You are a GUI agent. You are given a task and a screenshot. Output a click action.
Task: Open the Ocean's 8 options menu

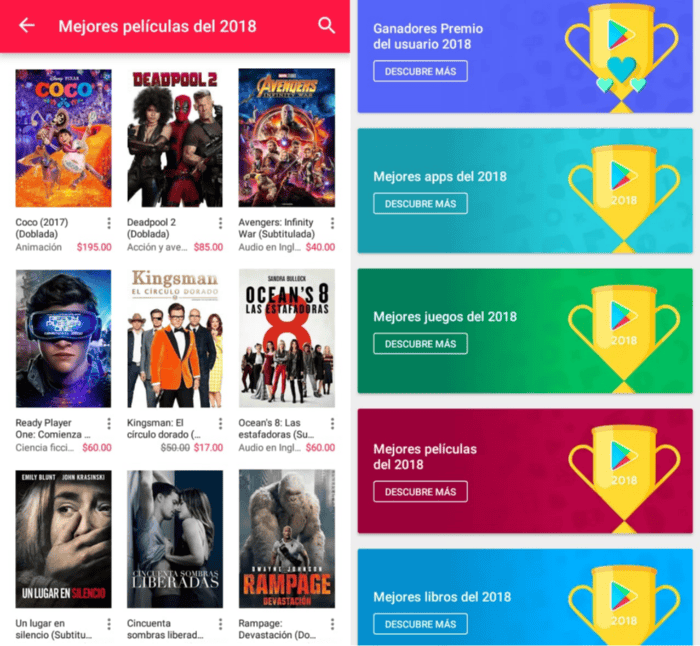click(x=332, y=424)
